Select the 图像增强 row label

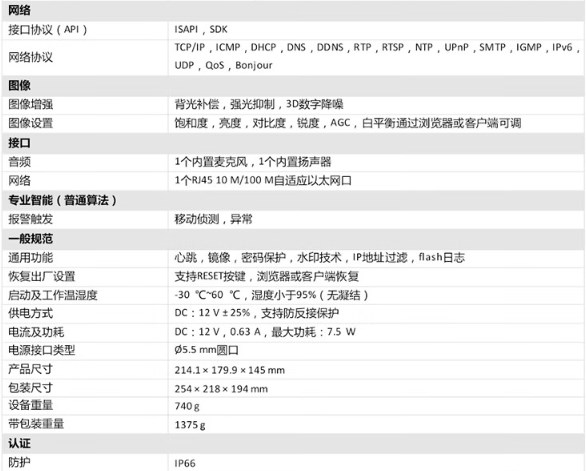(x=31, y=104)
